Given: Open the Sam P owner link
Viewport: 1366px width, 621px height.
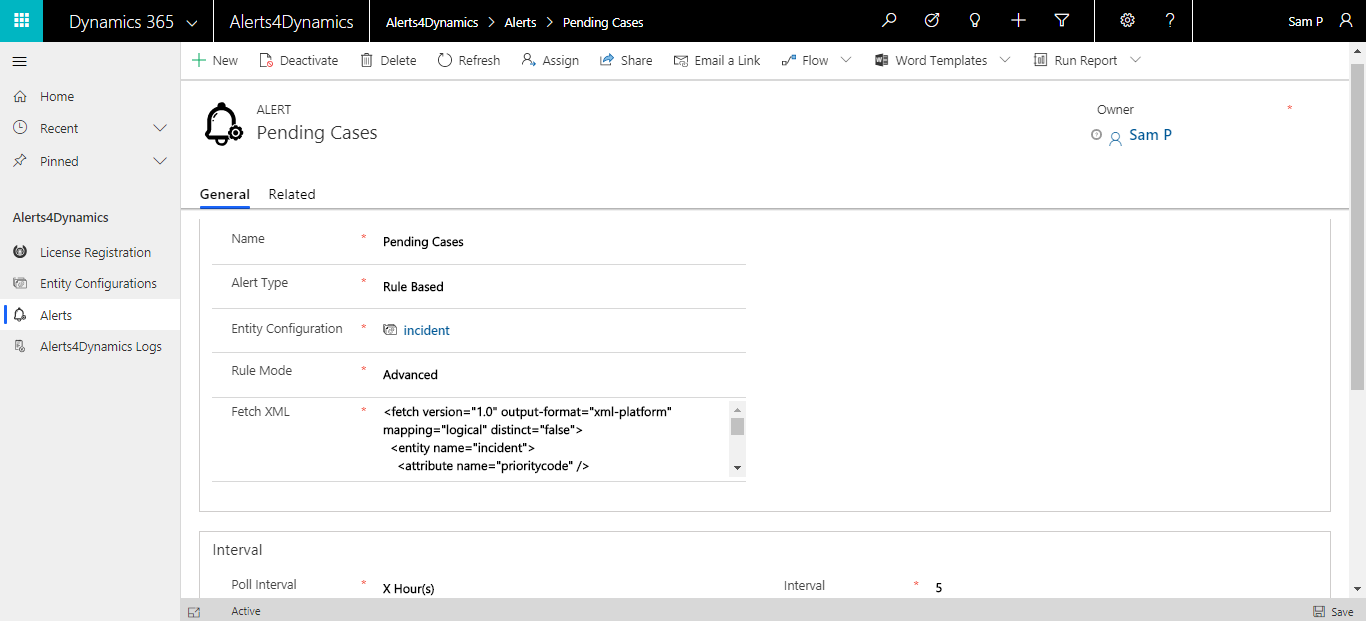Looking at the screenshot, I should (1150, 135).
